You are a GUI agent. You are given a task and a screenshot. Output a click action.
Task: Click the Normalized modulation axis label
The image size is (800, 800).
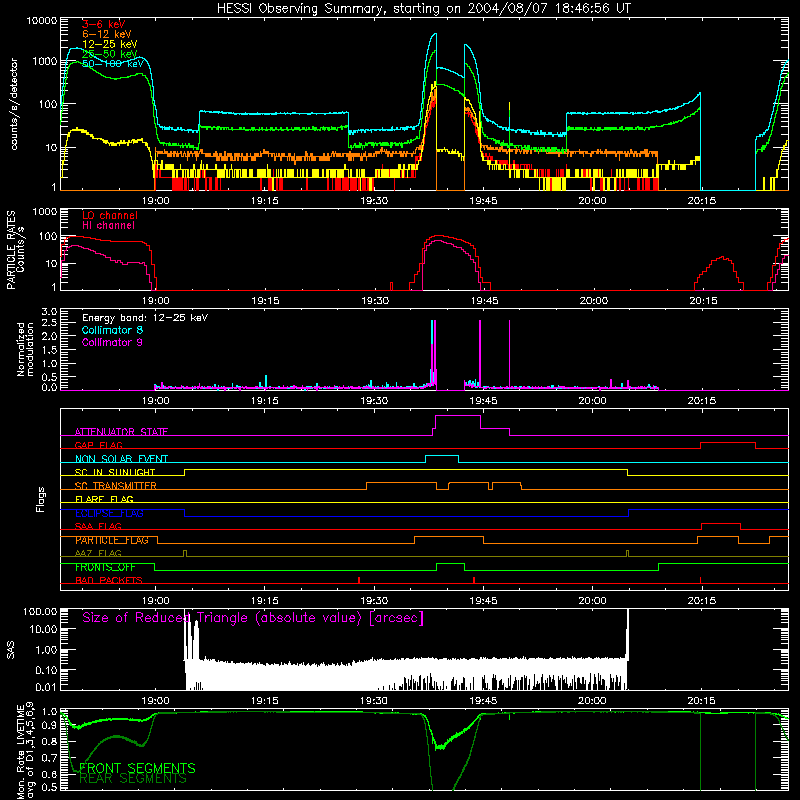[x=25, y=349]
